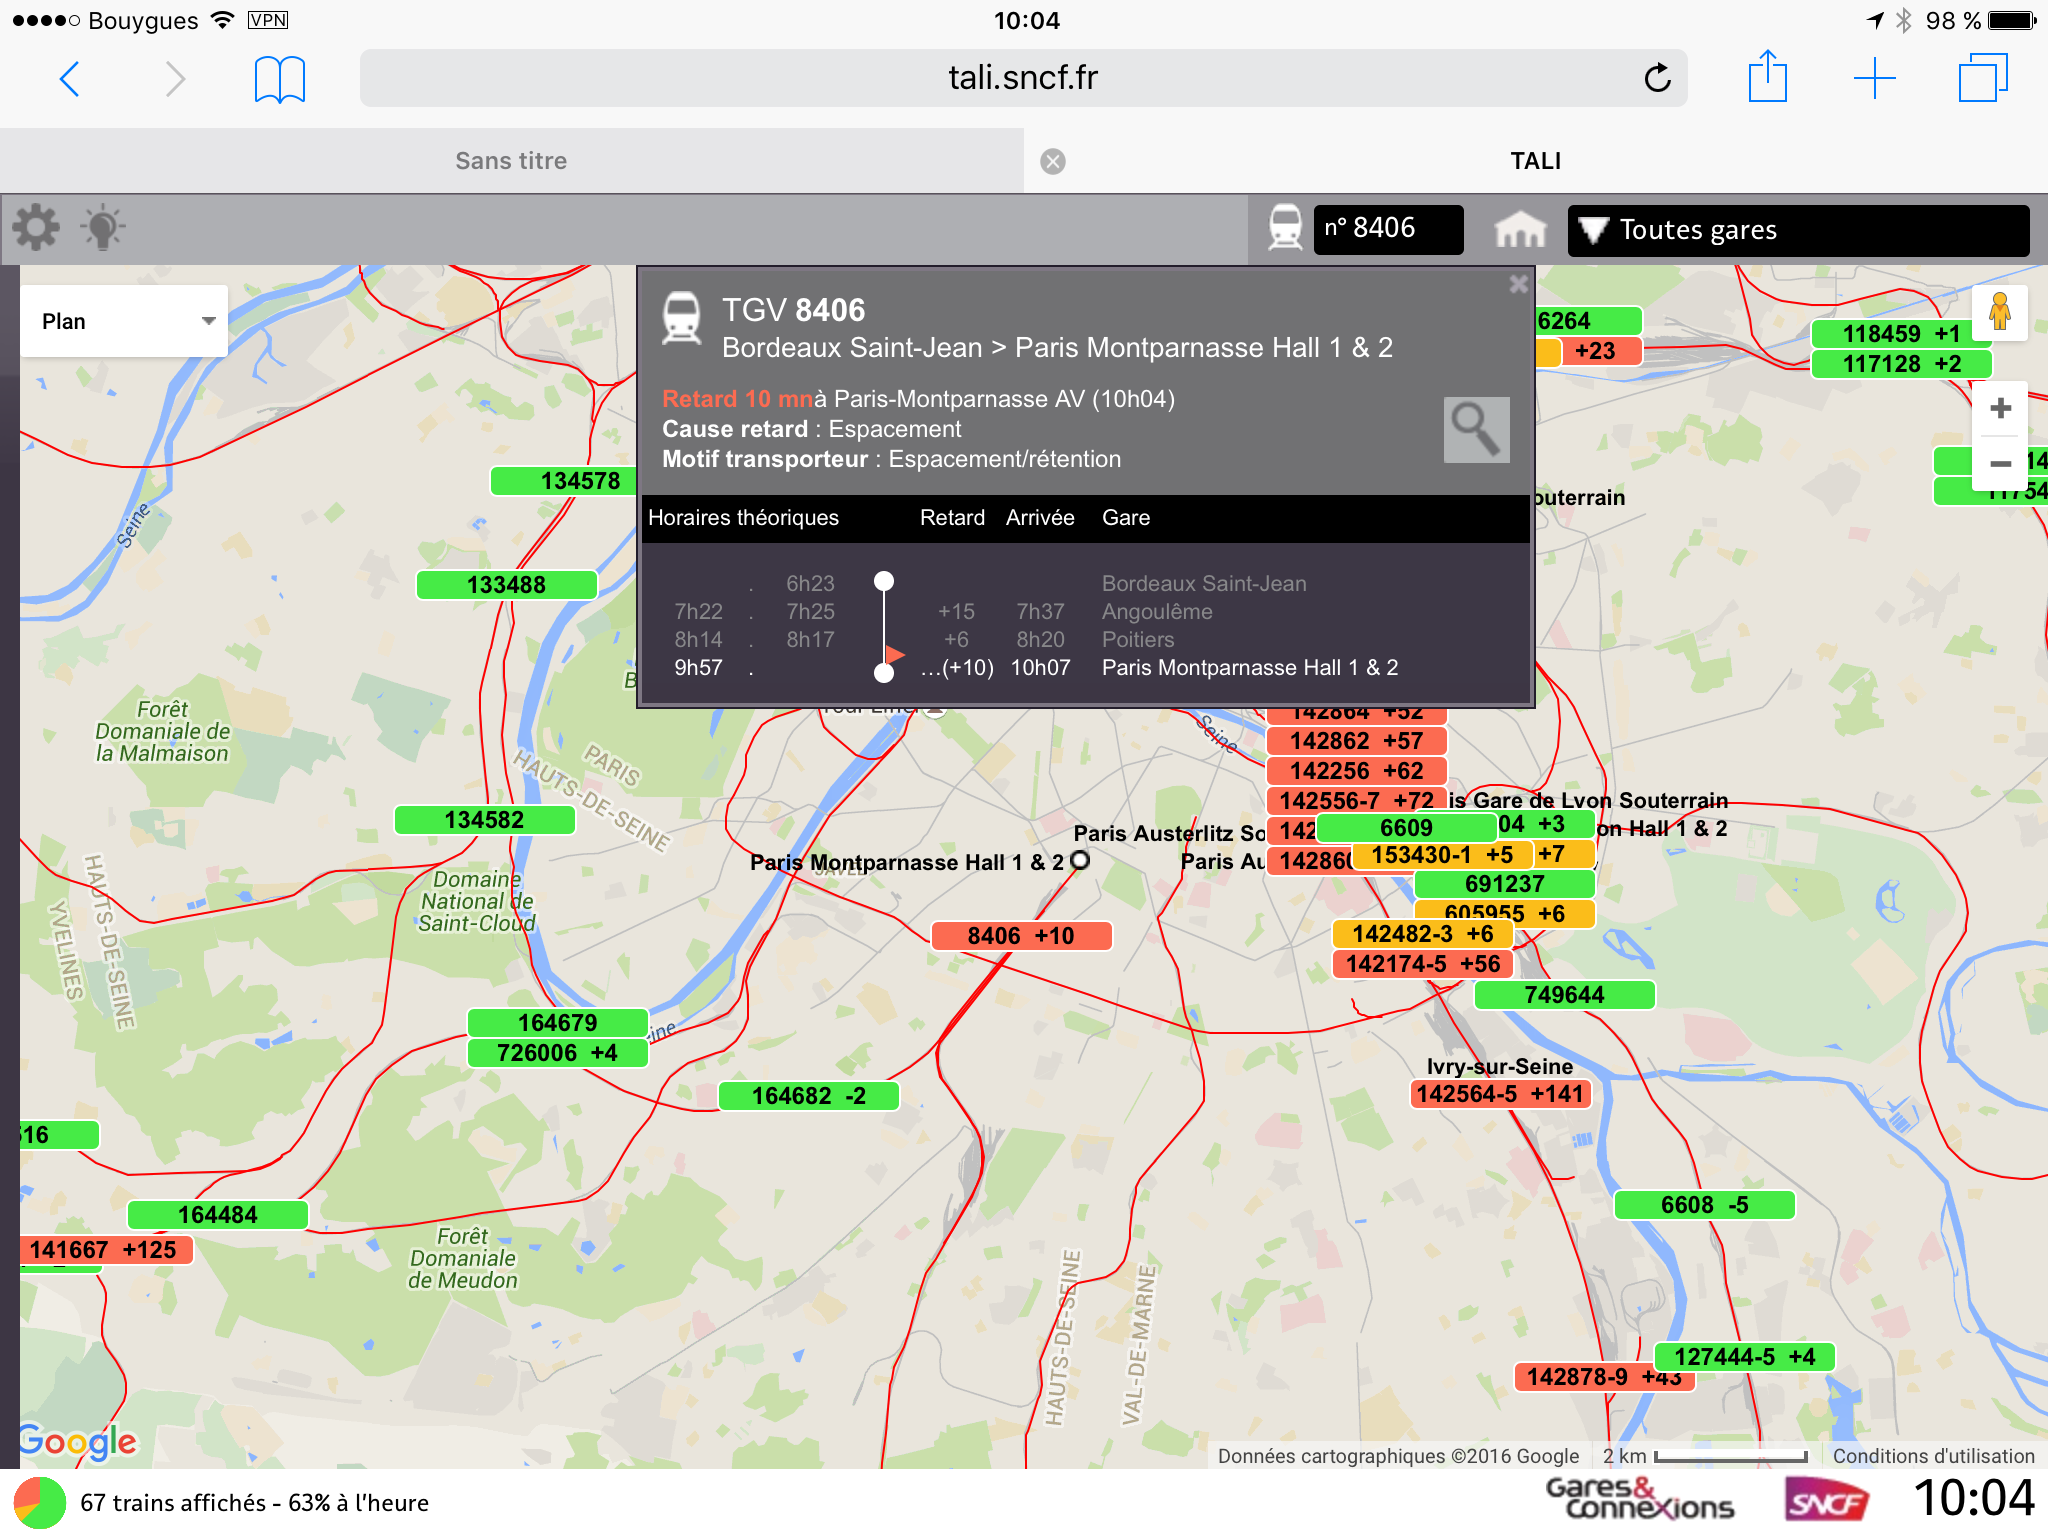Screen dimensions: 2048x1536
Task: Open settings gear in TALI toolbar
Action: pyautogui.click(x=36, y=228)
